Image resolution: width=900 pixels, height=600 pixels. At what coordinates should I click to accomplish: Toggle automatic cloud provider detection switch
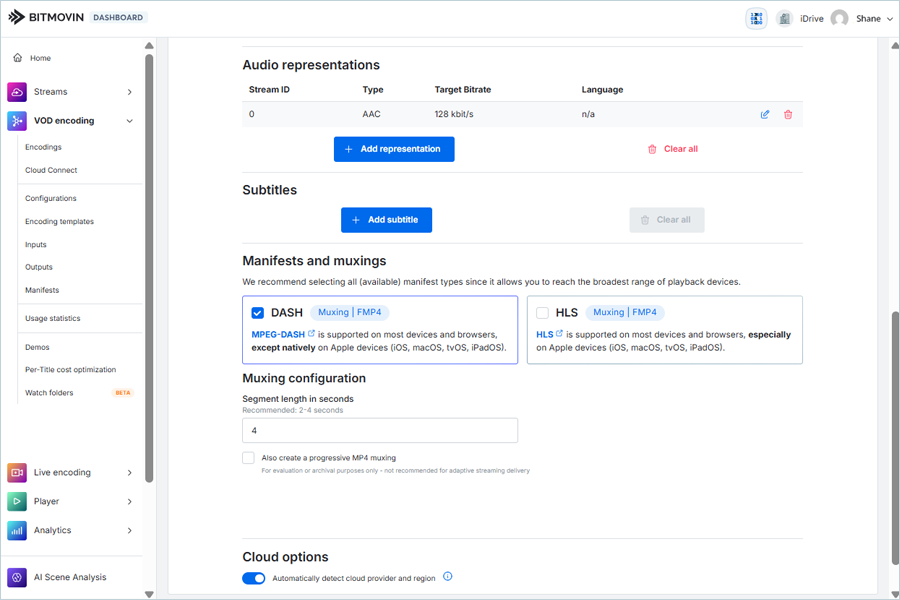coord(254,578)
